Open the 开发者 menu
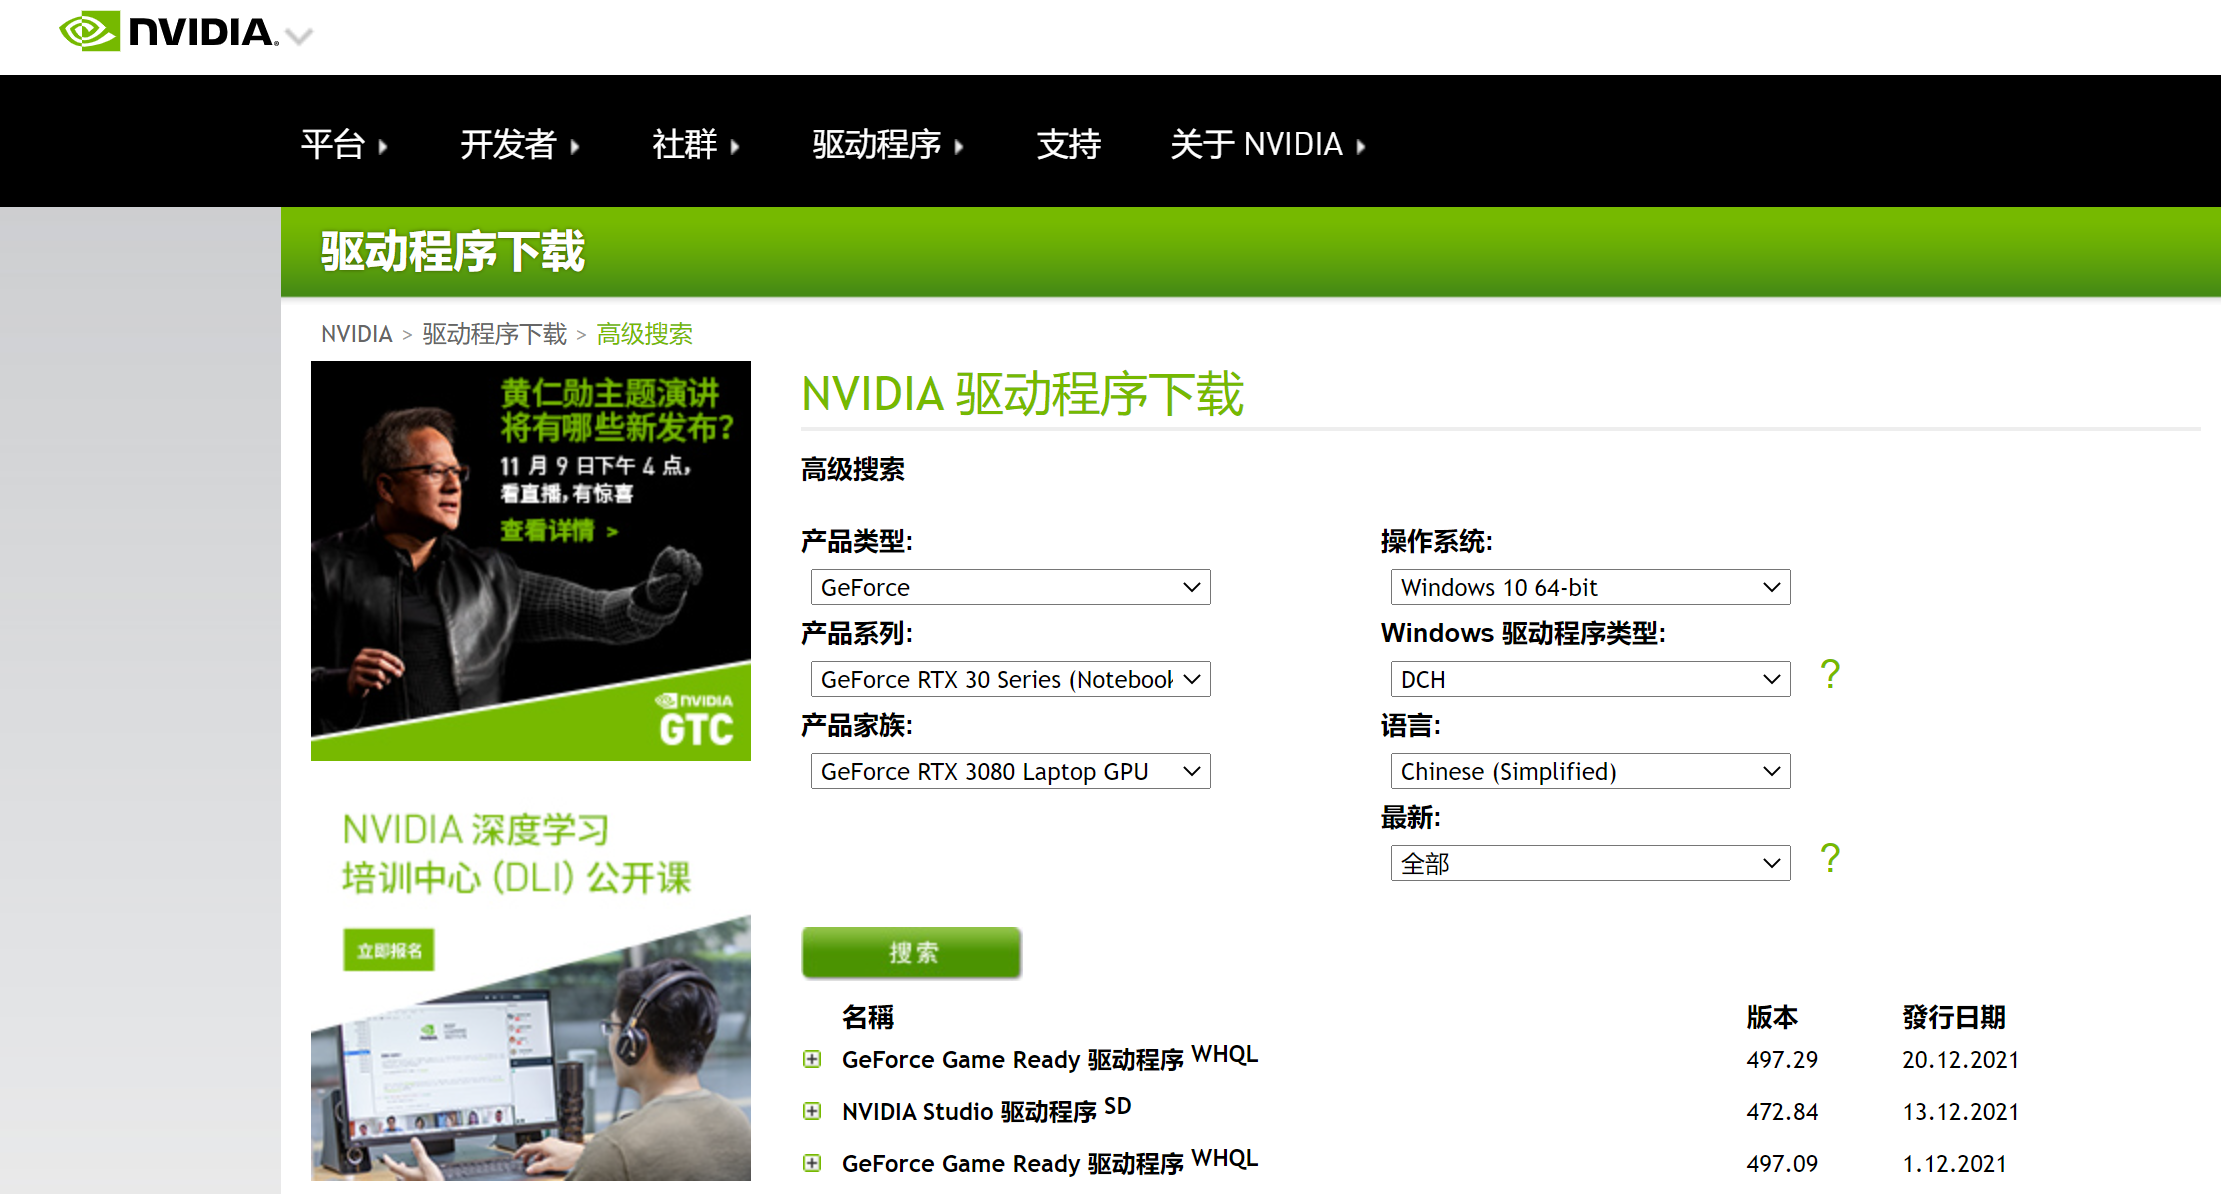2221x1194 pixels. point(519,144)
